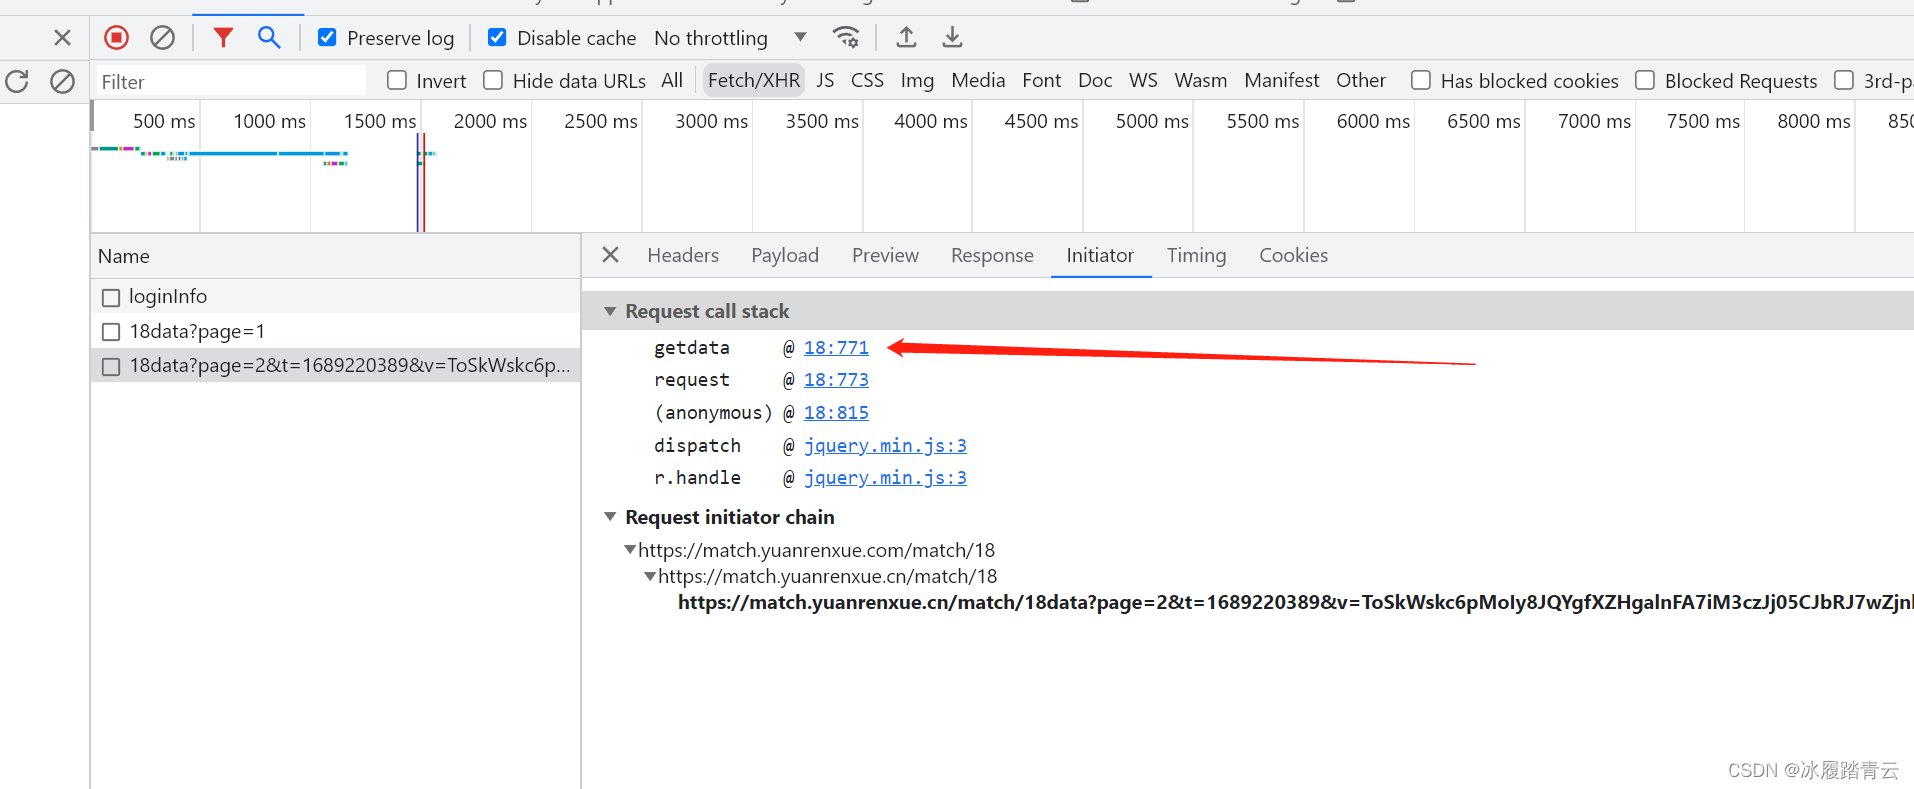Click the Filter text input
The image size is (1914, 789).
(x=231, y=81)
